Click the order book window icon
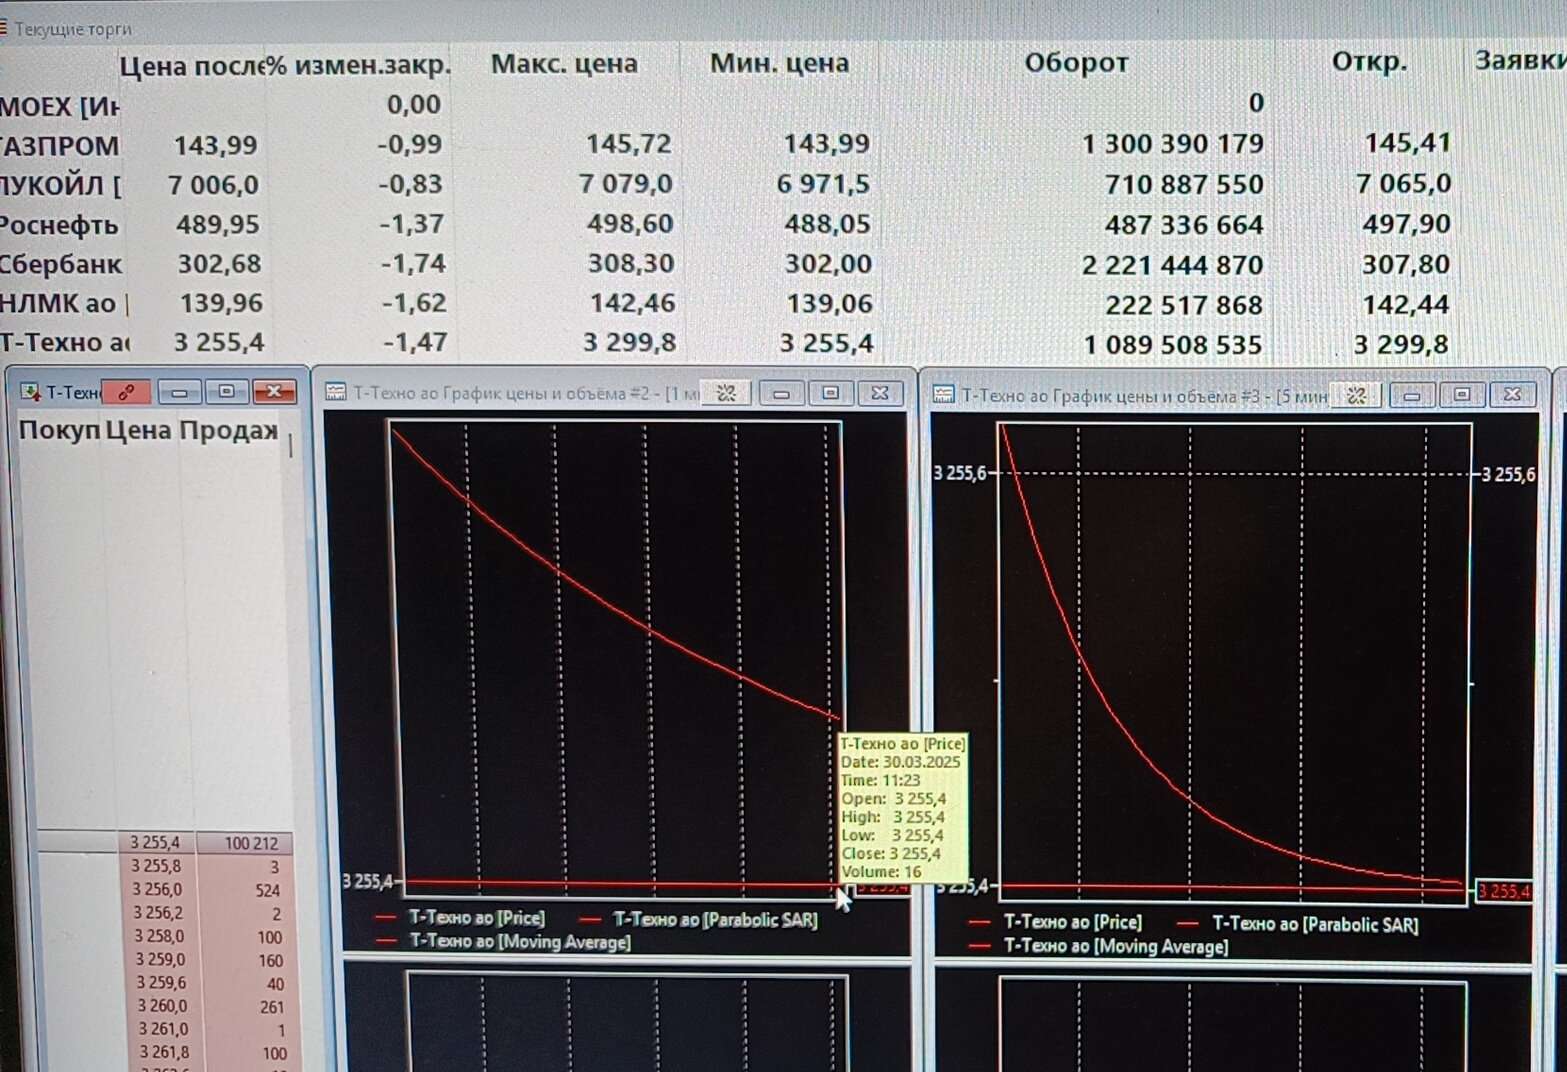1567x1072 pixels. pyautogui.click(x=30, y=392)
